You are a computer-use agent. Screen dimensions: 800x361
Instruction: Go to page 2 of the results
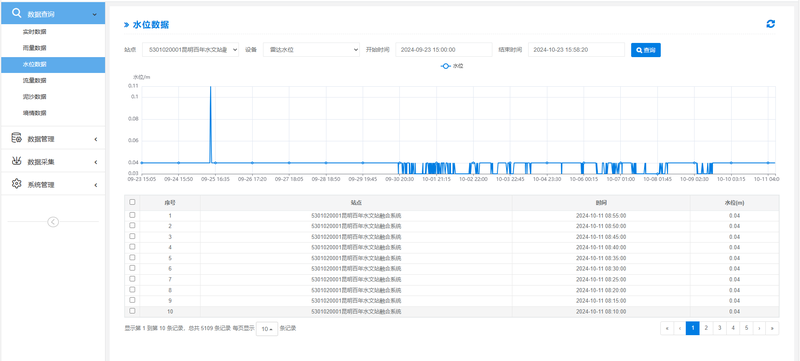click(706, 328)
